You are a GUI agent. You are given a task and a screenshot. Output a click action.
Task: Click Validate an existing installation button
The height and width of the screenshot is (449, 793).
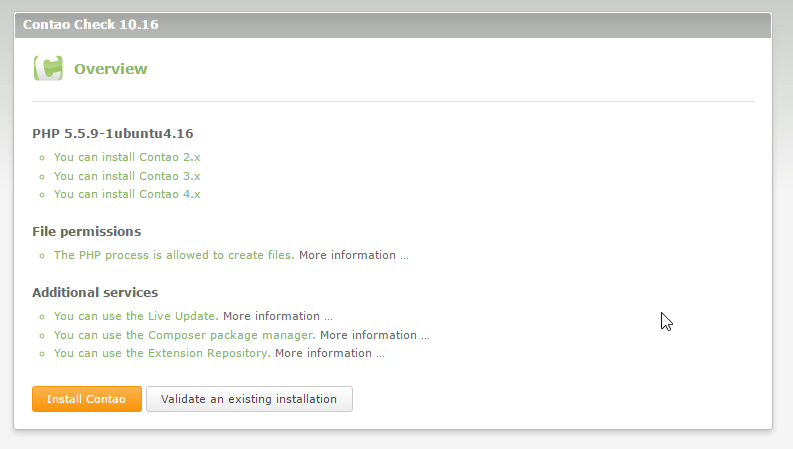pos(249,399)
